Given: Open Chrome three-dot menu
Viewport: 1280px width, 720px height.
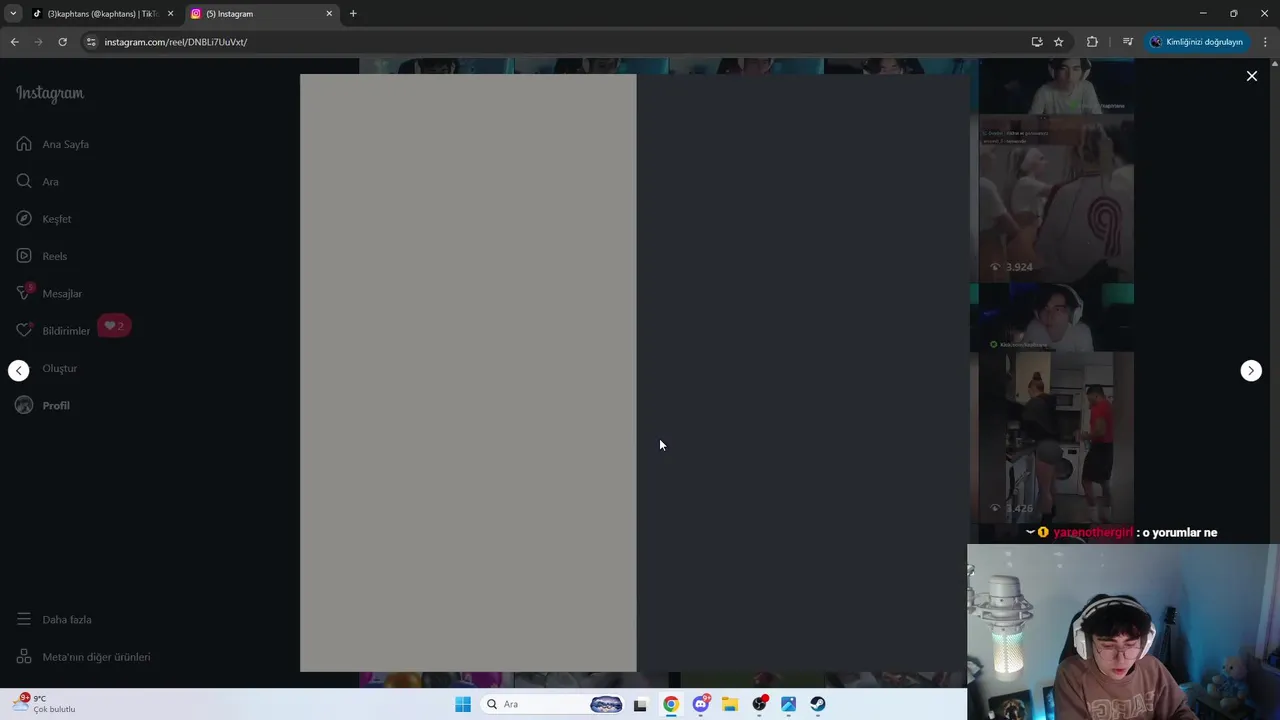Looking at the screenshot, I should click(x=1265, y=42).
